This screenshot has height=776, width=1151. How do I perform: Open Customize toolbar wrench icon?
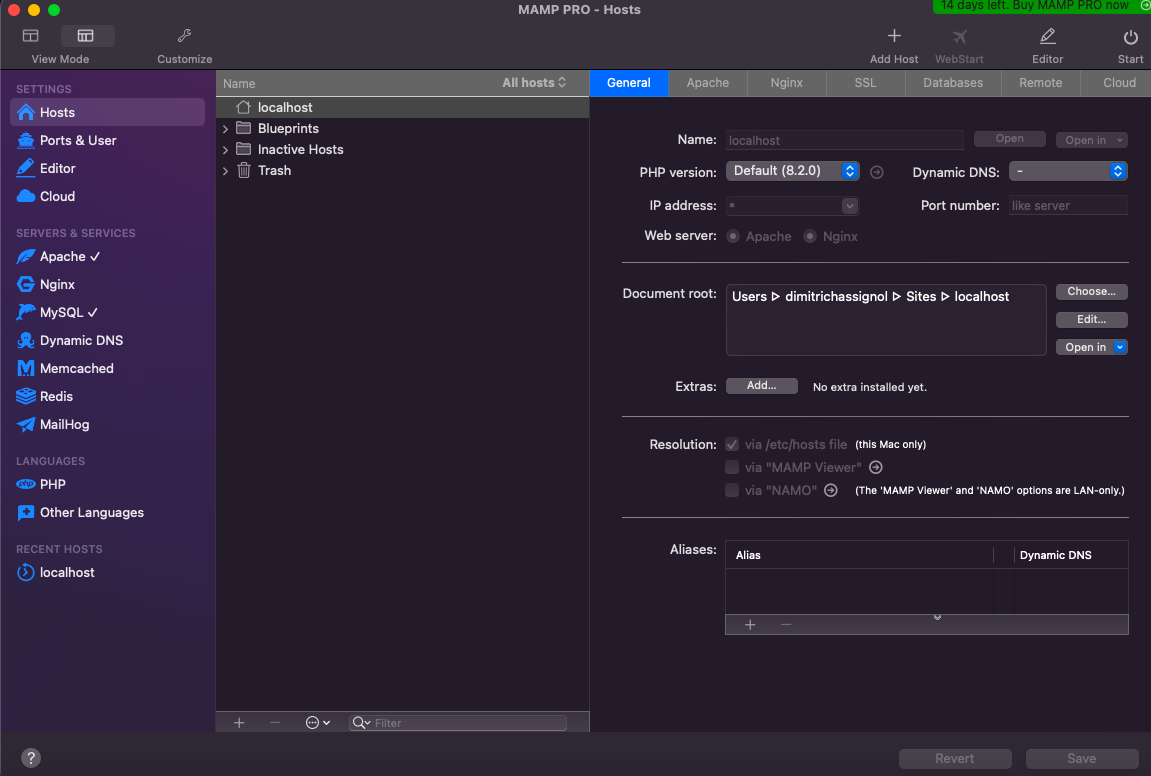pyautogui.click(x=184, y=36)
